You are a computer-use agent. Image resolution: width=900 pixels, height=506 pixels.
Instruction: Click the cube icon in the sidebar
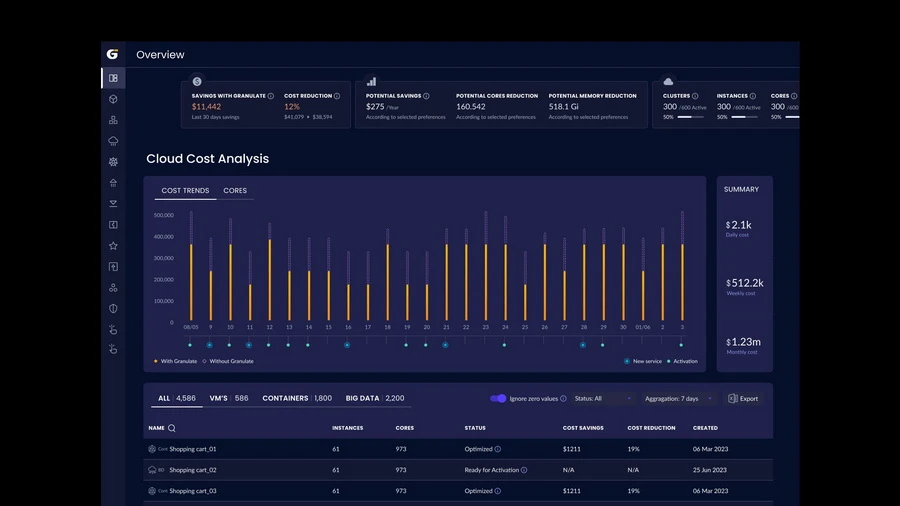point(113,99)
